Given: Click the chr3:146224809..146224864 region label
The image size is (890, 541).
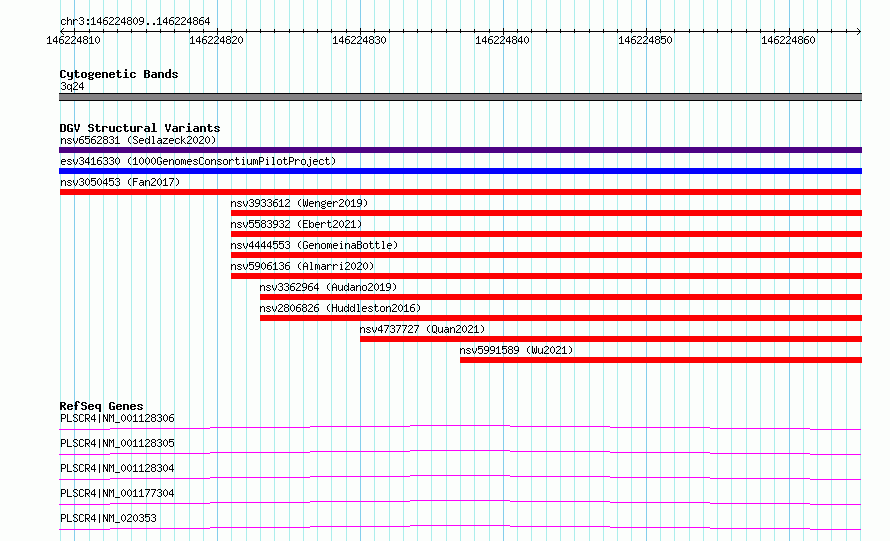Looking at the screenshot, I should tap(135, 22).
